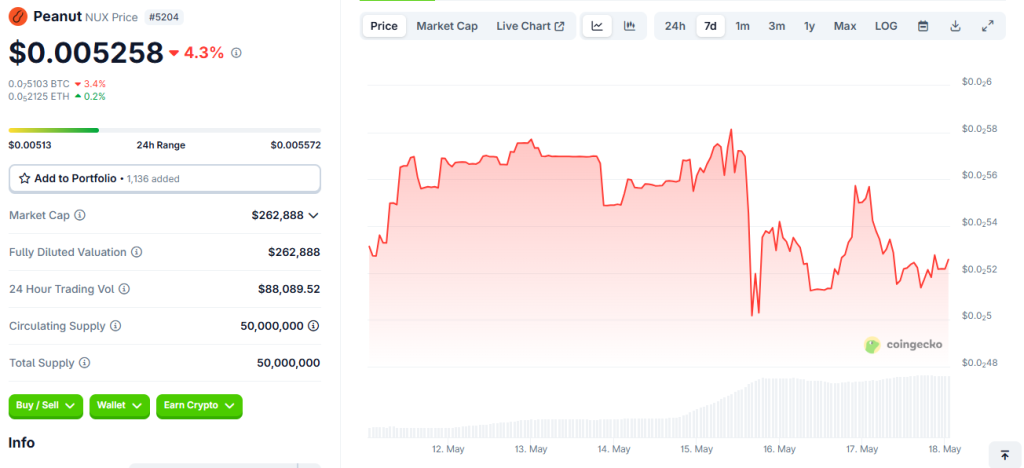
Task: Set chart range to Max
Action: tap(845, 26)
